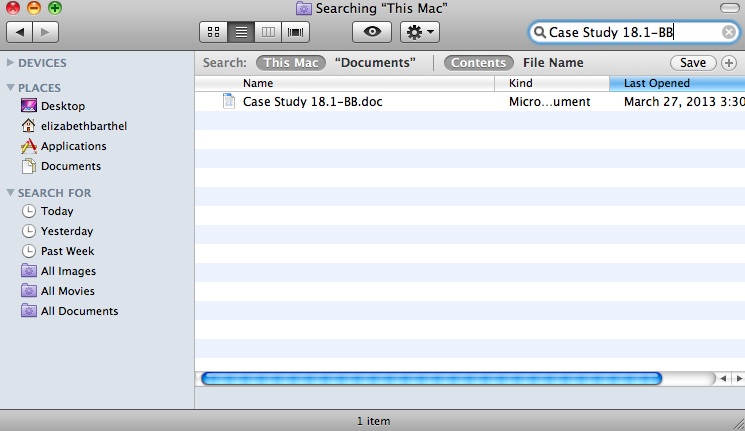Add search criteria with plus button
The height and width of the screenshot is (431, 745).
pyautogui.click(x=728, y=63)
